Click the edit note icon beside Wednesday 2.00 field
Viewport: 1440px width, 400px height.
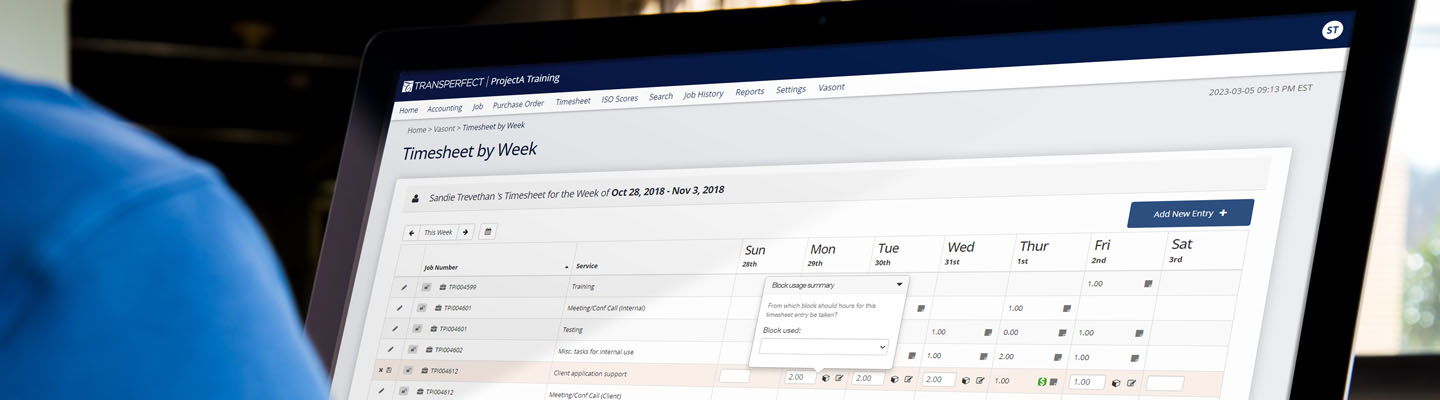pos(980,380)
